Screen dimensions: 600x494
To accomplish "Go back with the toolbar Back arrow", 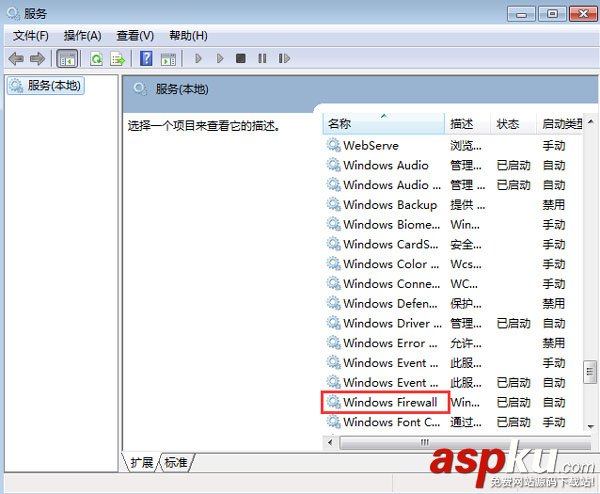I will click(16, 59).
